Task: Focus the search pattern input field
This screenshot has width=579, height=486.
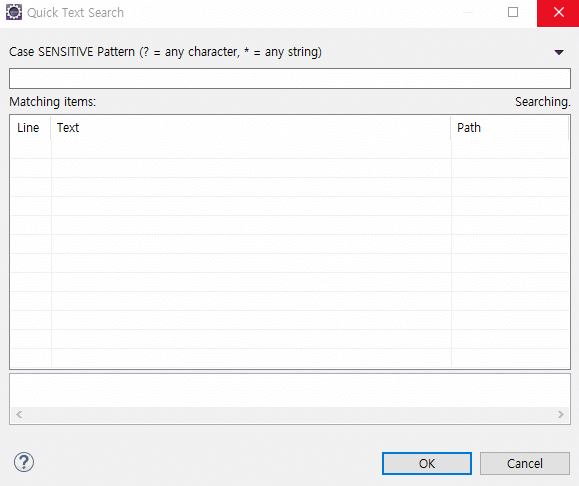Action: [290, 78]
